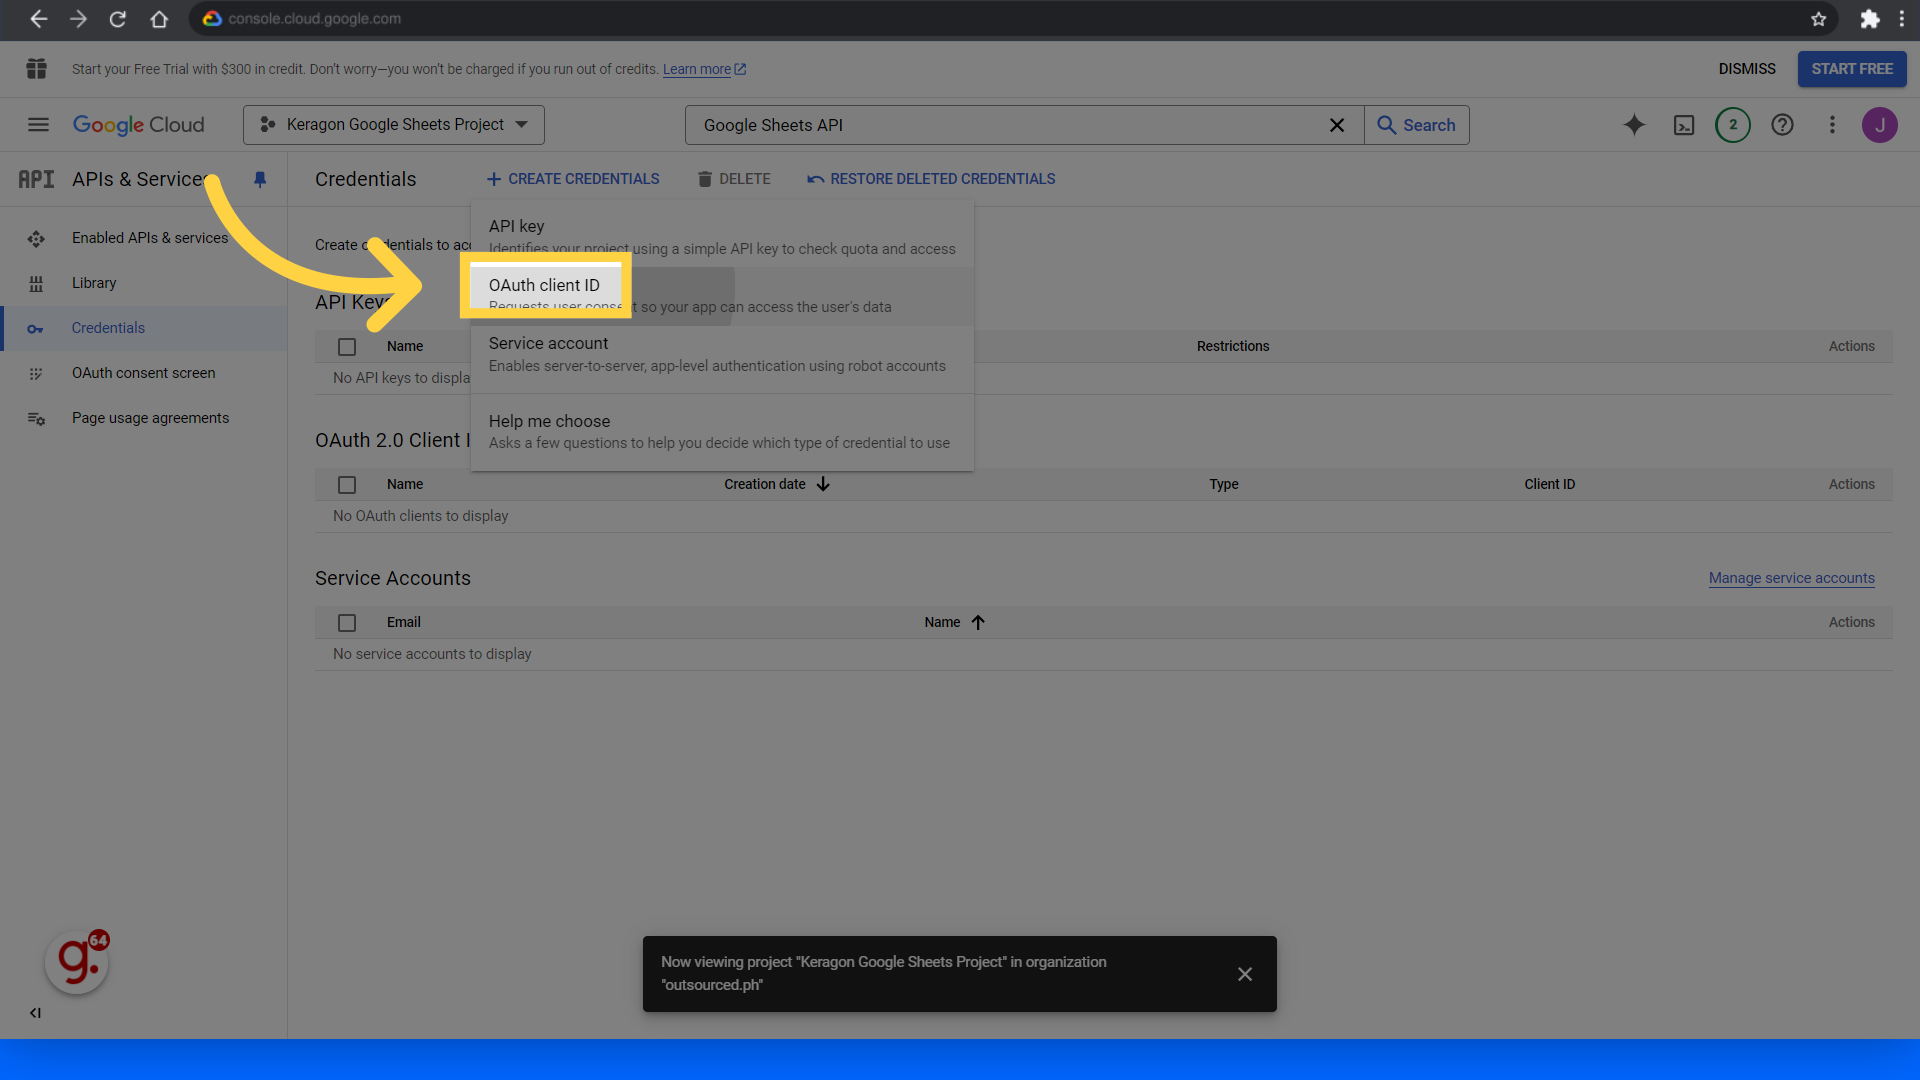This screenshot has height=1080, width=1920.
Task: Click the Enabled APIs & services icon
Action: (36, 238)
